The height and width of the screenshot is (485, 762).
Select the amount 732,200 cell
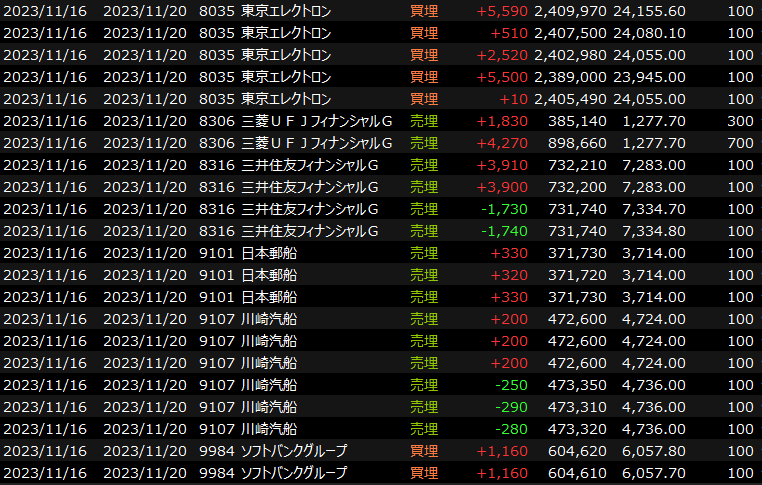[x=577, y=187]
